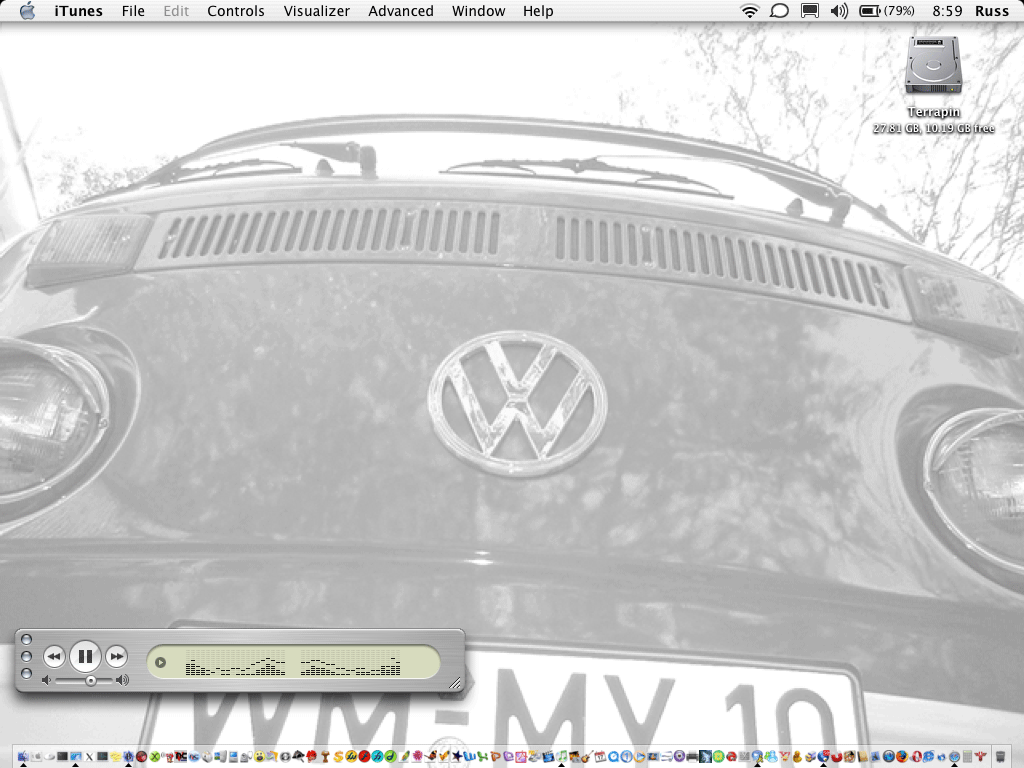Screen dimensions: 1024x768
Task: Launch Microsoft Word from the Dock
Action: pos(469,756)
